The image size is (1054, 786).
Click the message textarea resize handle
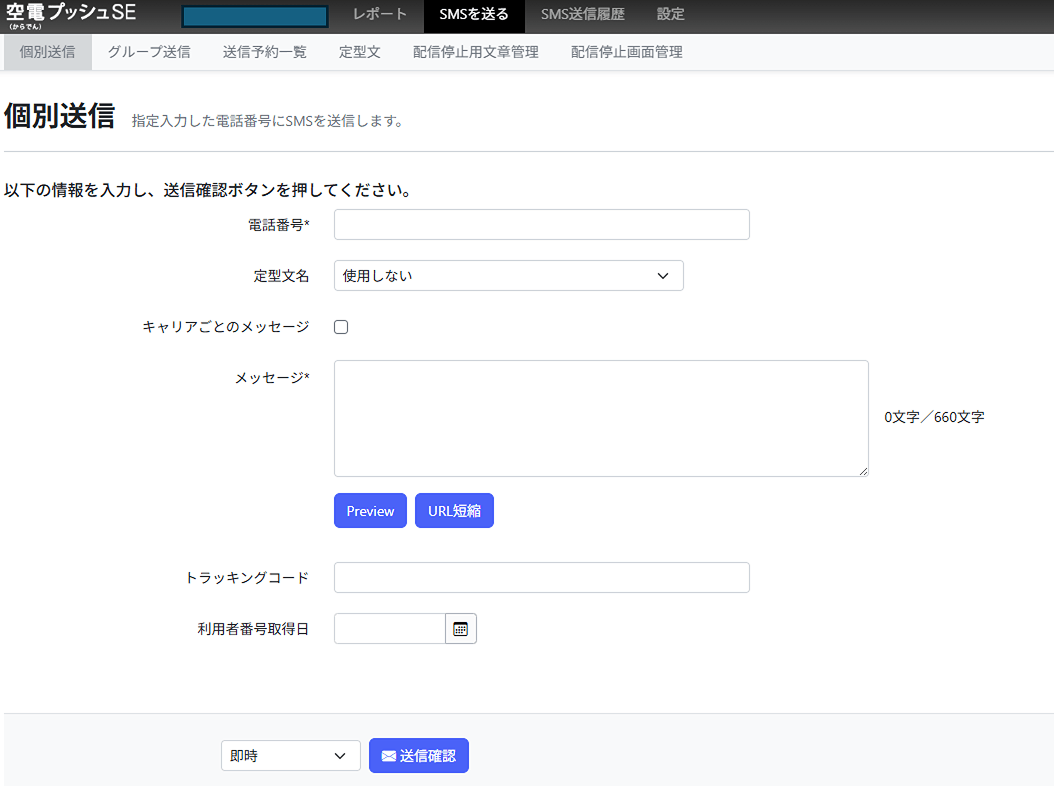tap(863, 471)
